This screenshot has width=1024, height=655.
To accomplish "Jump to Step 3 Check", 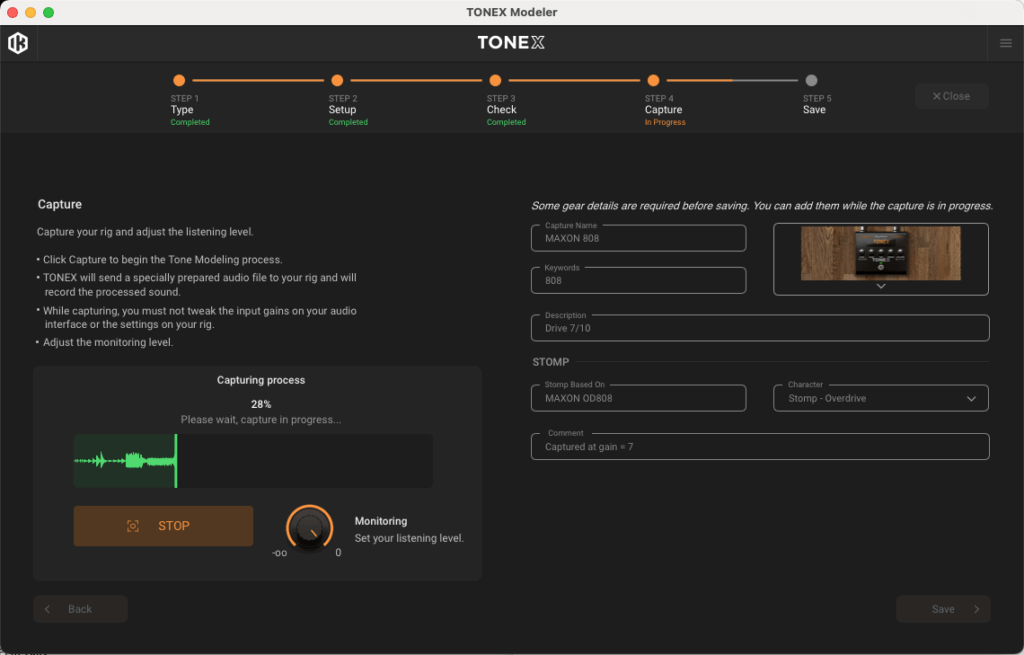I will click(x=505, y=110).
